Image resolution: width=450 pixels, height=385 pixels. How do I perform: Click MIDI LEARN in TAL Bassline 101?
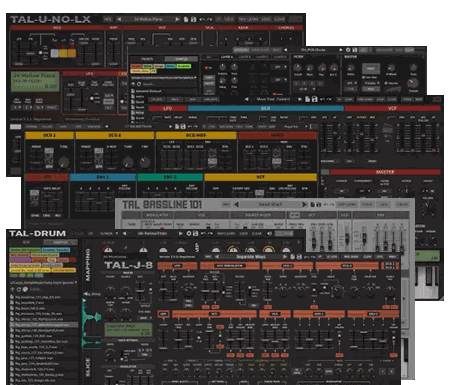pos(346,204)
